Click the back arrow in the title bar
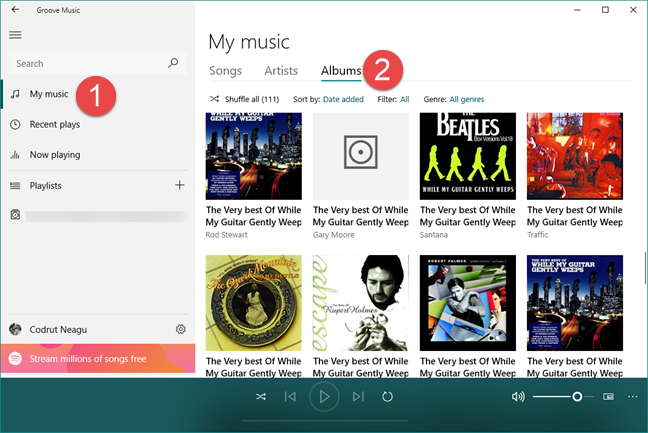Image resolution: width=648 pixels, height=433 pixels. tap(15, 10)
